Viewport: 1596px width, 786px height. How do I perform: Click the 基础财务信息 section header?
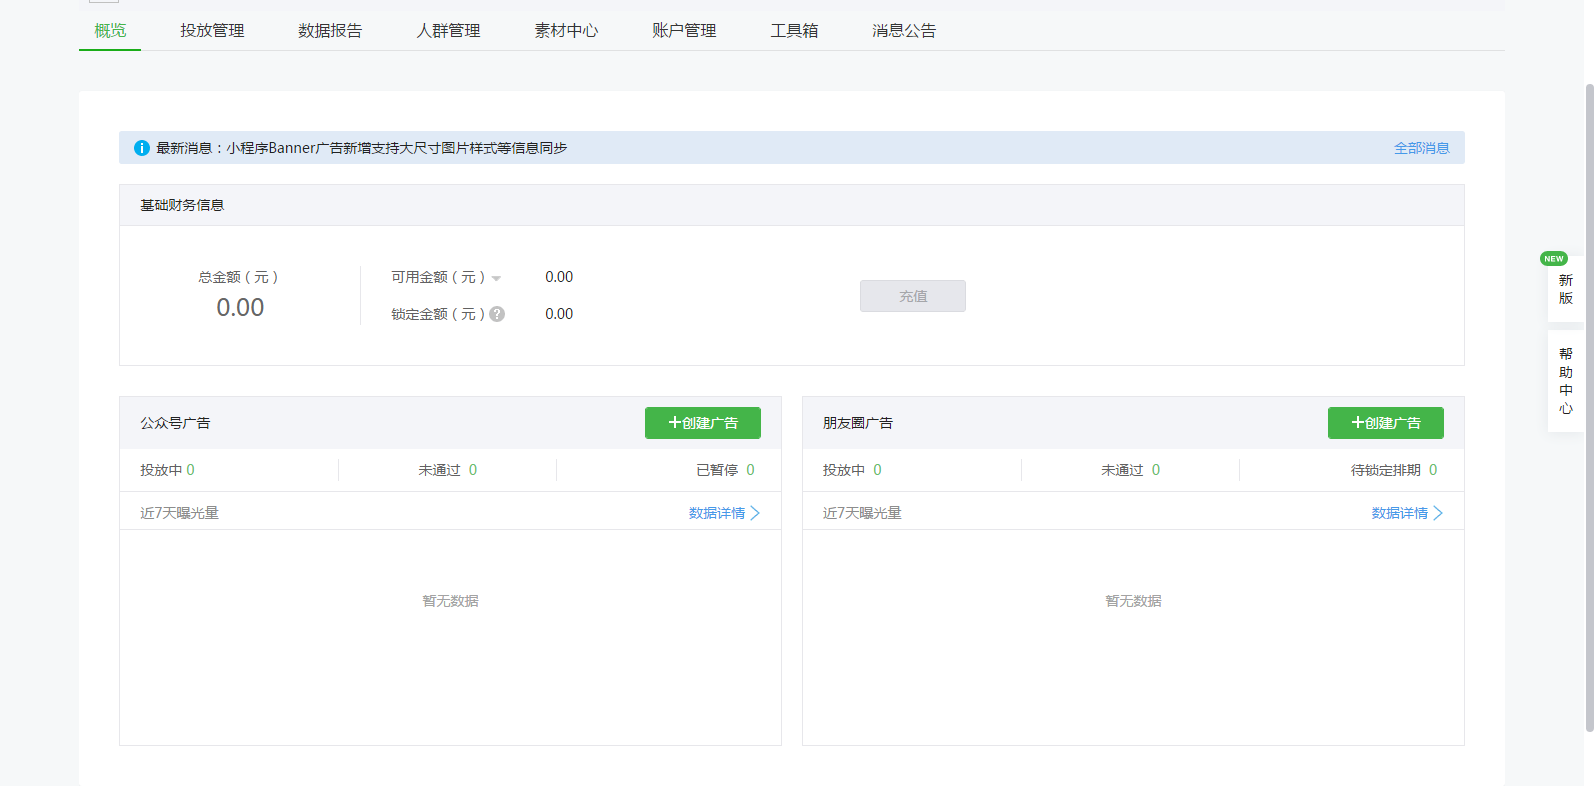pos(792,205)
